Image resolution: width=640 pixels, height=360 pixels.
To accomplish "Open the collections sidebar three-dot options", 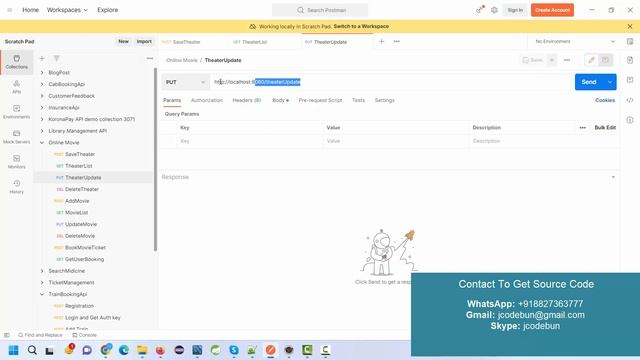I will pyautogui.click(x=150, y=58).
